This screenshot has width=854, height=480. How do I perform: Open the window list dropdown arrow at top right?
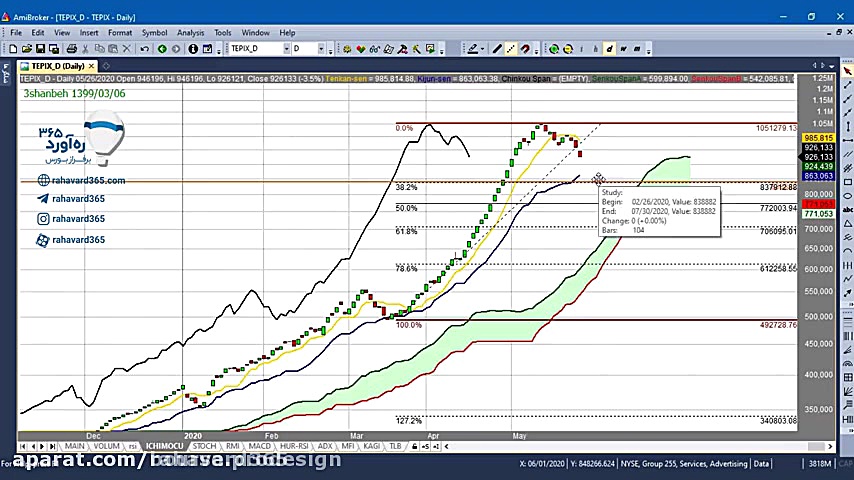click(832, 66)
